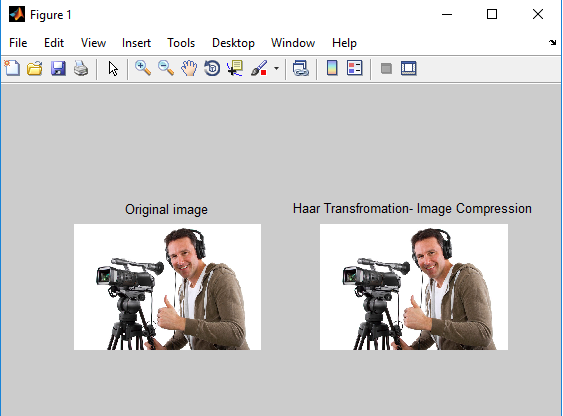Open the Tools menu
The image size is (563, 416).
pyautogui.click(x=181, y=43)
